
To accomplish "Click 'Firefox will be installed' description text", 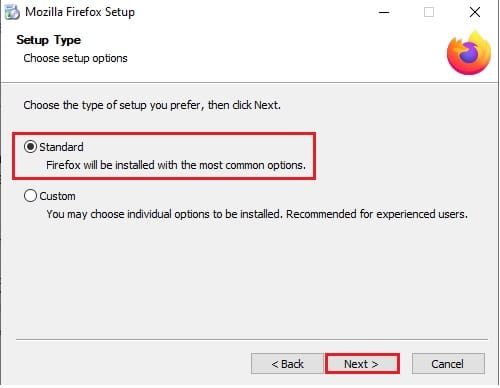I will click(x=176, y=165).
